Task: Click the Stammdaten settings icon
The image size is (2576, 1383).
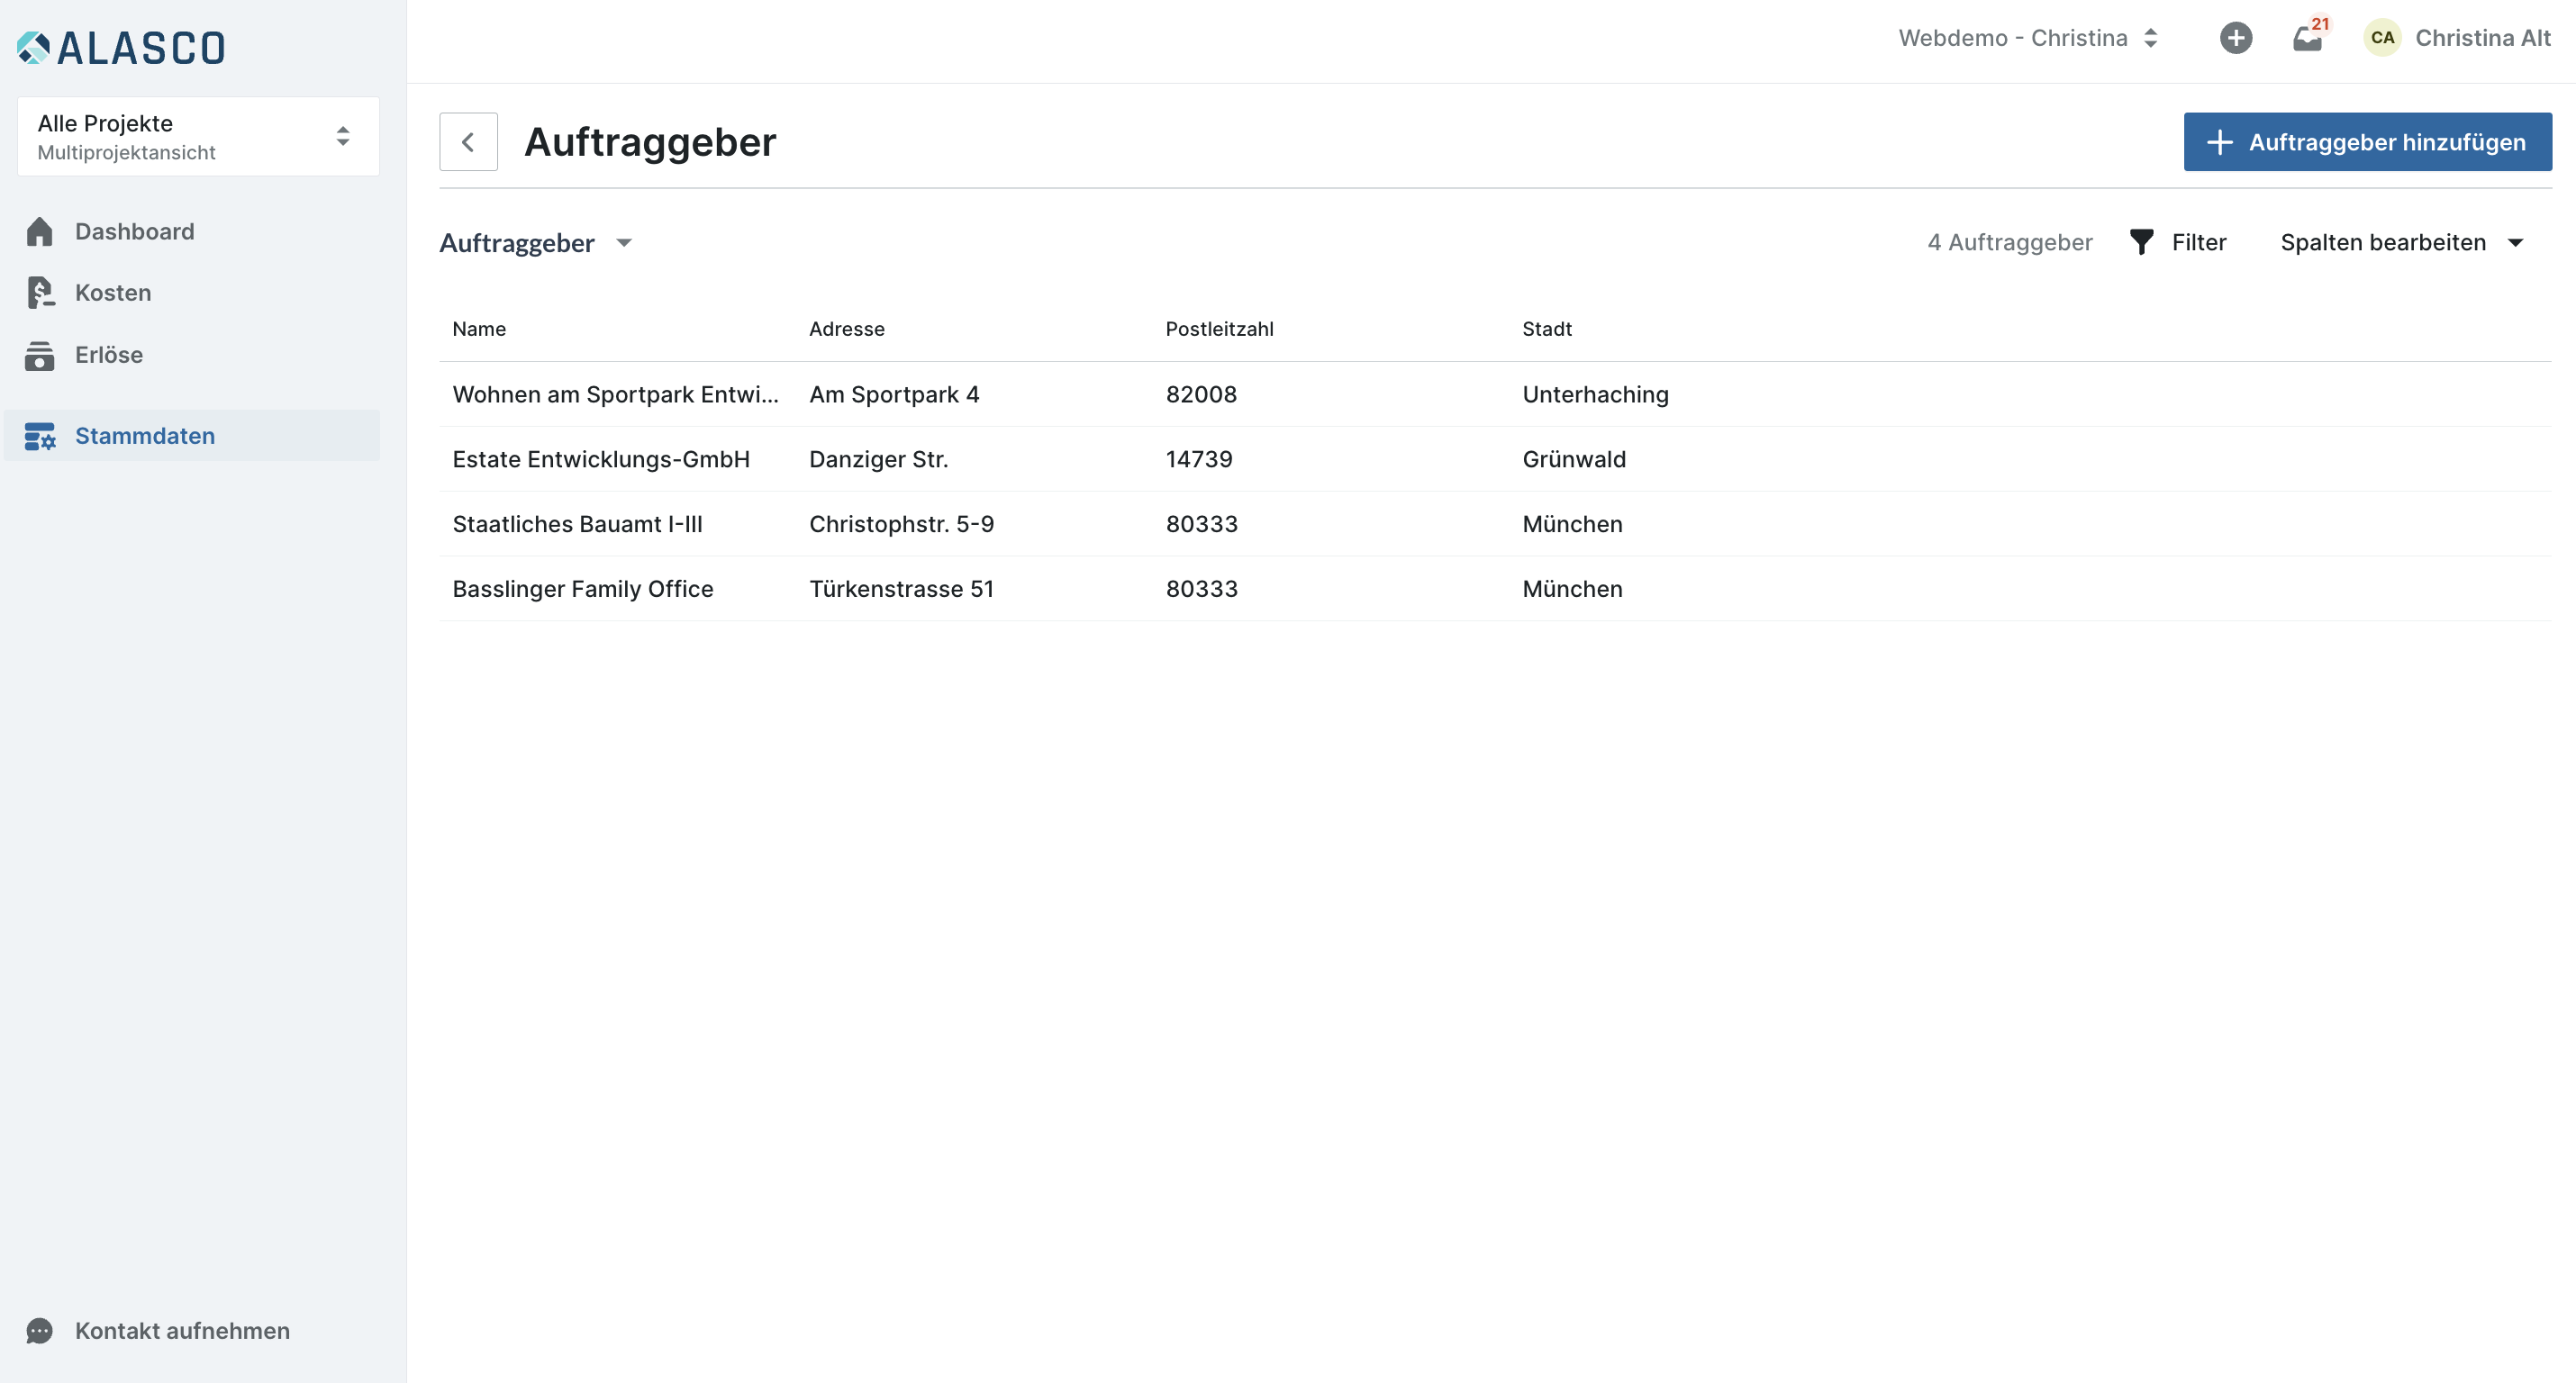Action: [40, 436]
